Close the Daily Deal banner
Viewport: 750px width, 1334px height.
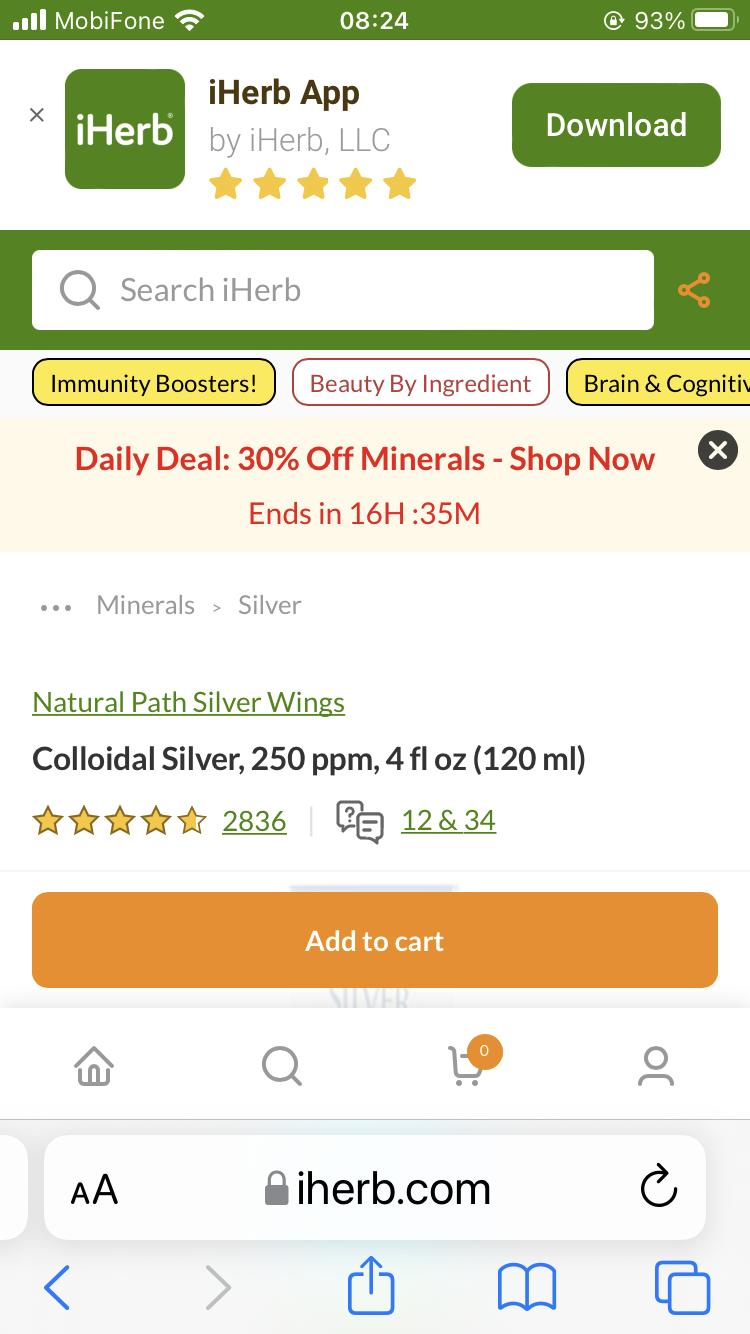point(717,450)
